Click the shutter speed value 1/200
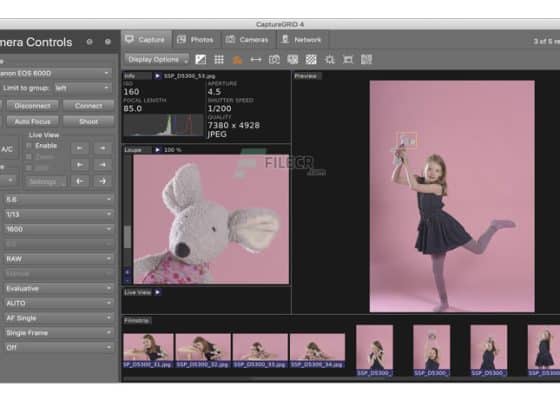This screenshot has width=560, height=420. tap(219, 109)
